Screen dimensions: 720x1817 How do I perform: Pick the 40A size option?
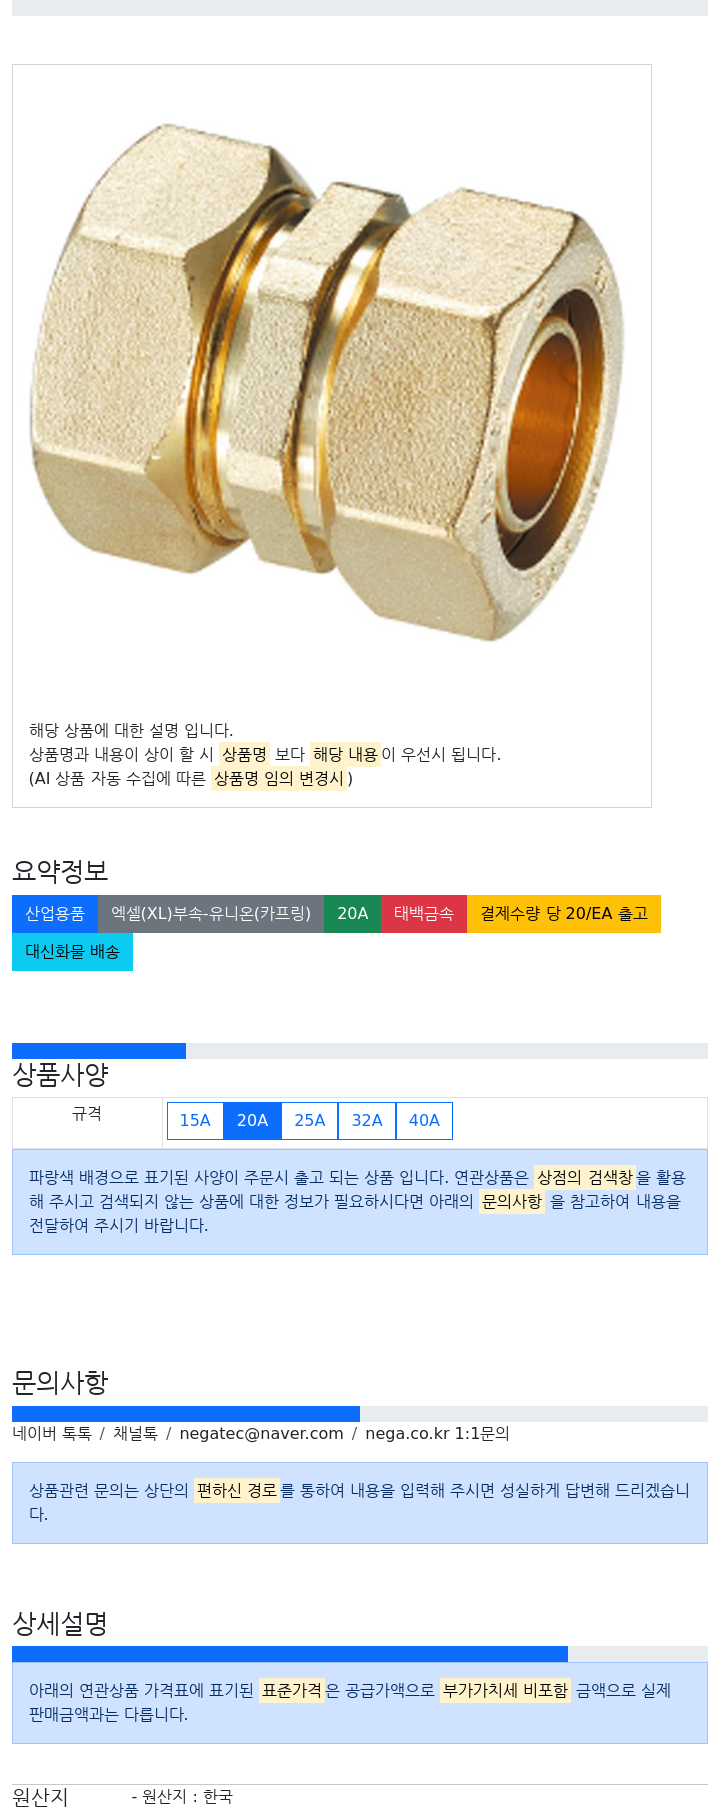[424, 1121]
